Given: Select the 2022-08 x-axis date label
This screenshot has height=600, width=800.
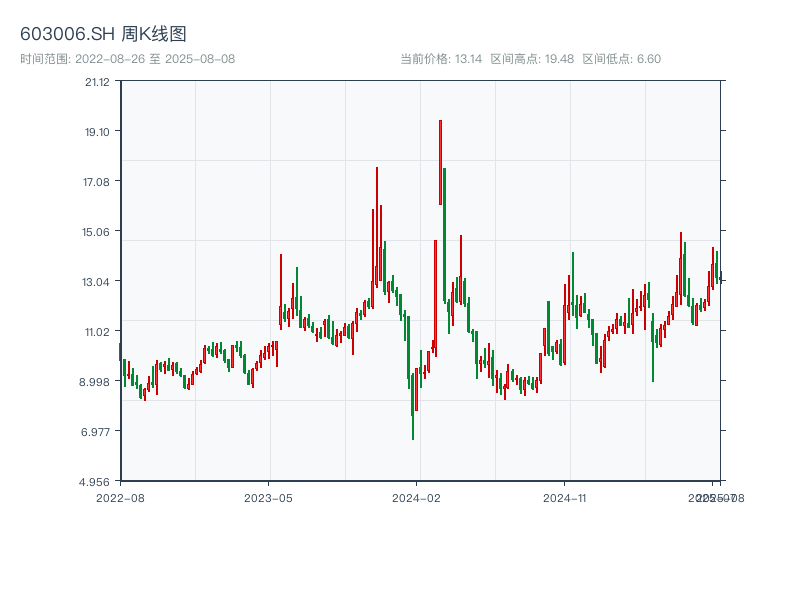Looking at the screenshot, I should (x=120, y=497).
